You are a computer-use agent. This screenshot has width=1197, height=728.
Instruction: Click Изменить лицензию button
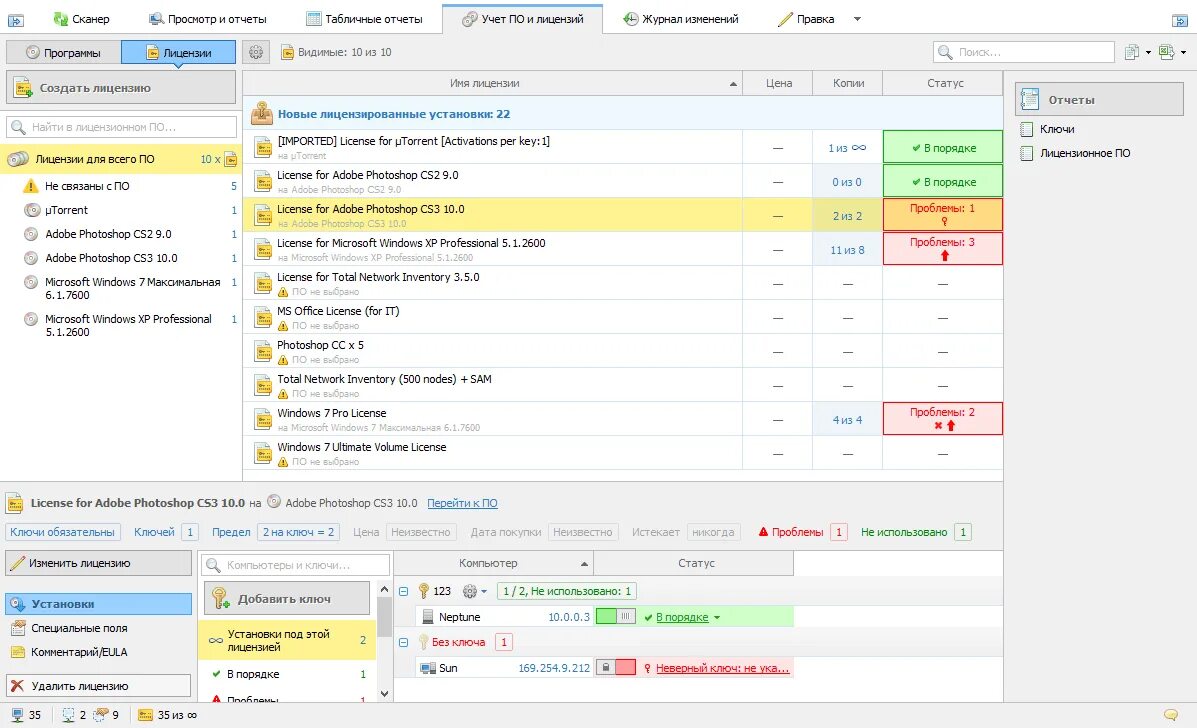(98, 563)
